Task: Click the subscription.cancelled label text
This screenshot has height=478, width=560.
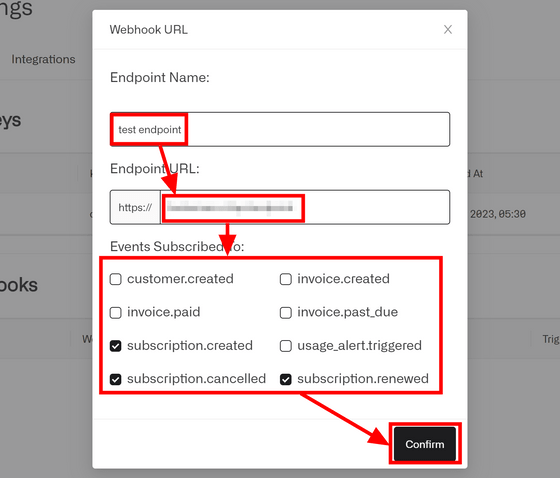Action: tap(196, 379)
